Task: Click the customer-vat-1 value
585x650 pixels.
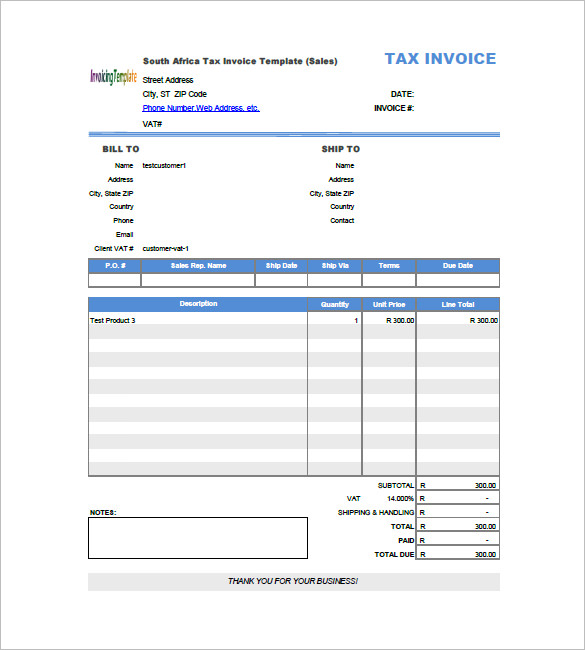Action: pyautogui.click(x=165, y=249)
